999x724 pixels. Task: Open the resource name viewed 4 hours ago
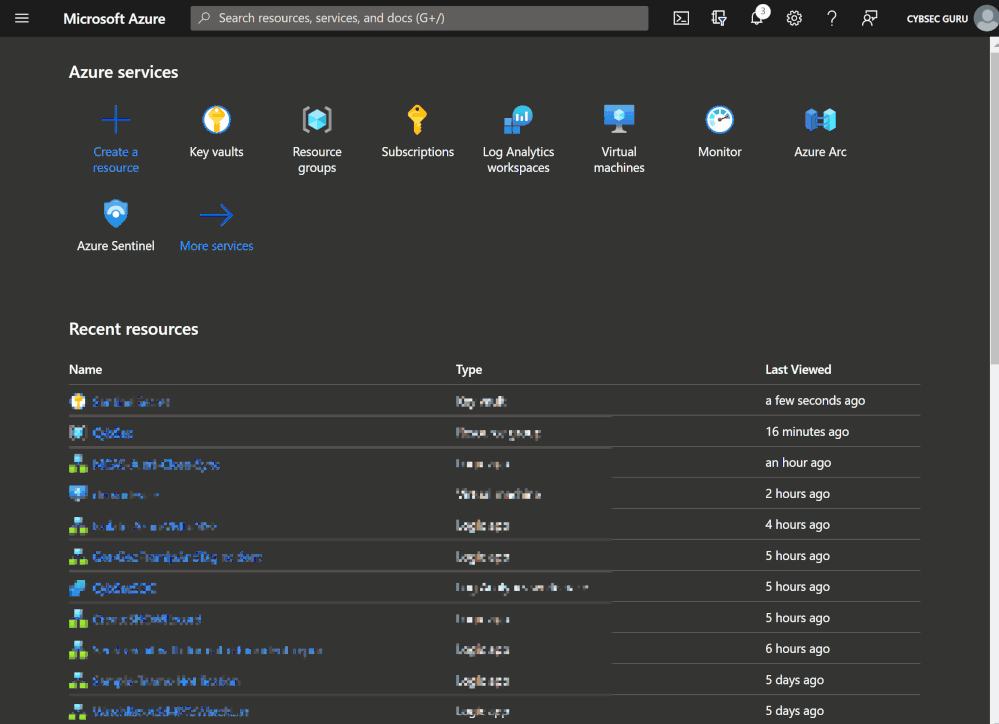[x=155, y=526]
